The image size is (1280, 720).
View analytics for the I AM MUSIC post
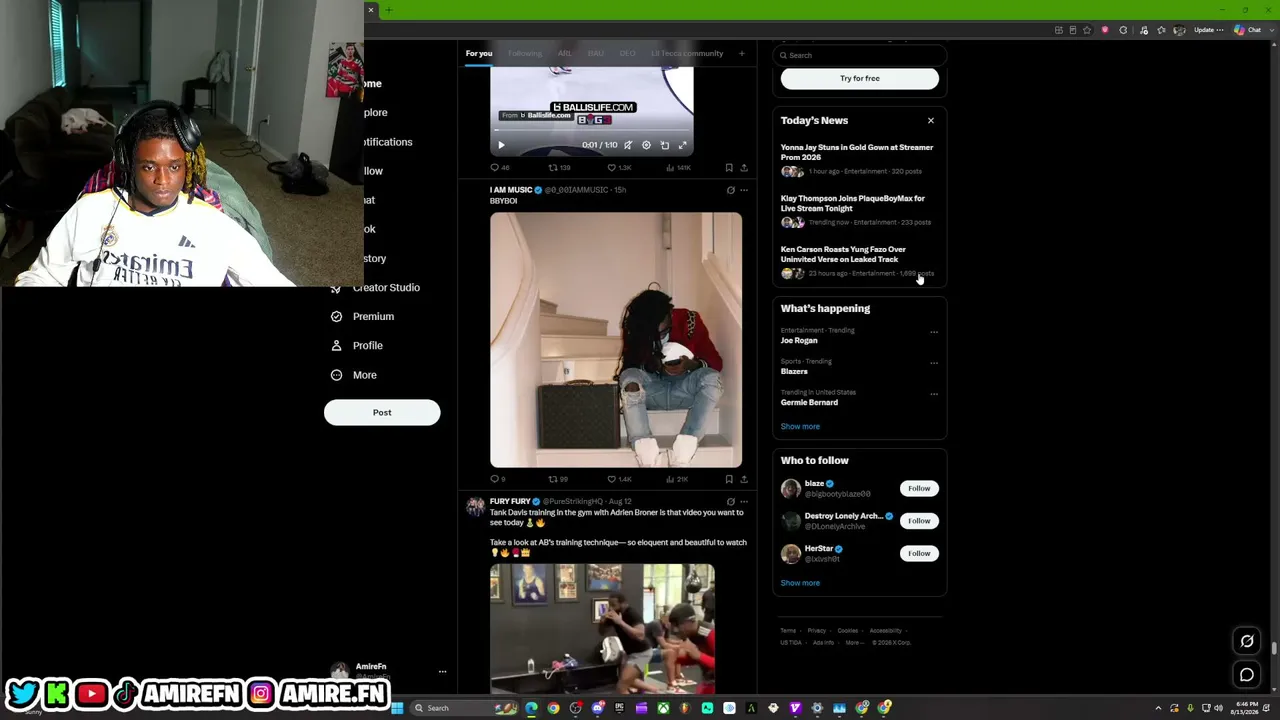[677, 479]
